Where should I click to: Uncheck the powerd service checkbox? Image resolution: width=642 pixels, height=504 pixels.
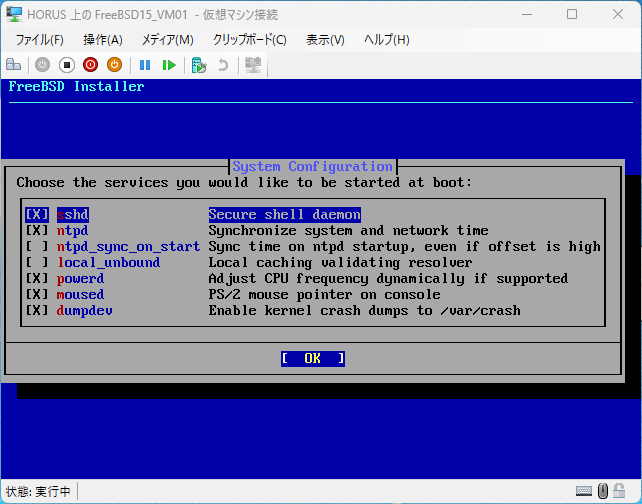(37, 278)
